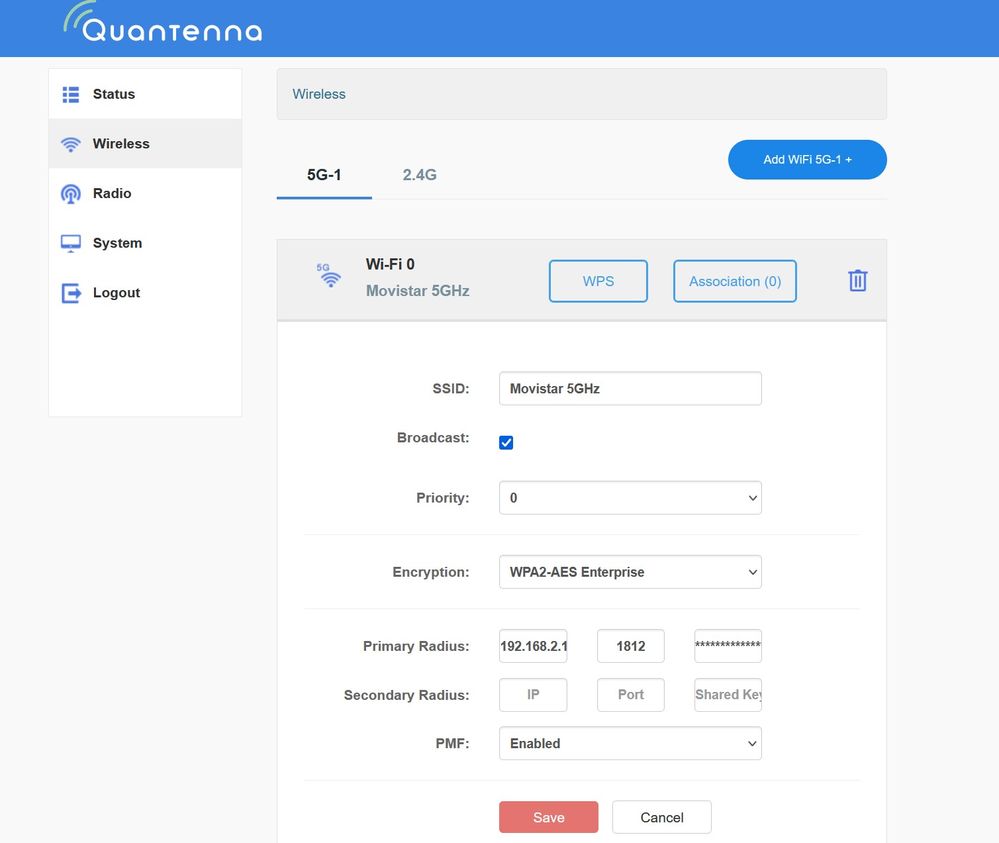The width and height of the screenshot is (999, 843).
Task: Click the Secondary Radius IP field
Action: pos(533,695)
